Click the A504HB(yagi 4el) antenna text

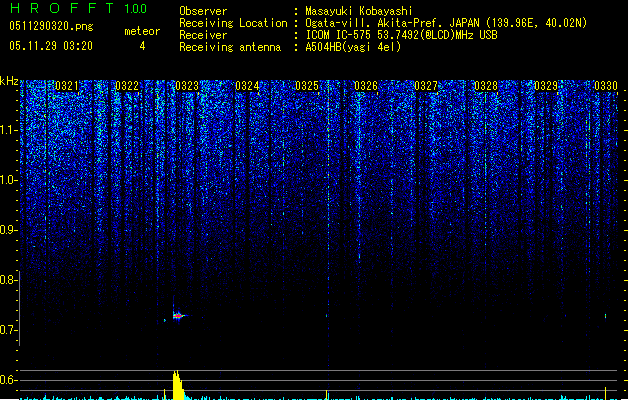pyautogui.click(x=353, y=47)
